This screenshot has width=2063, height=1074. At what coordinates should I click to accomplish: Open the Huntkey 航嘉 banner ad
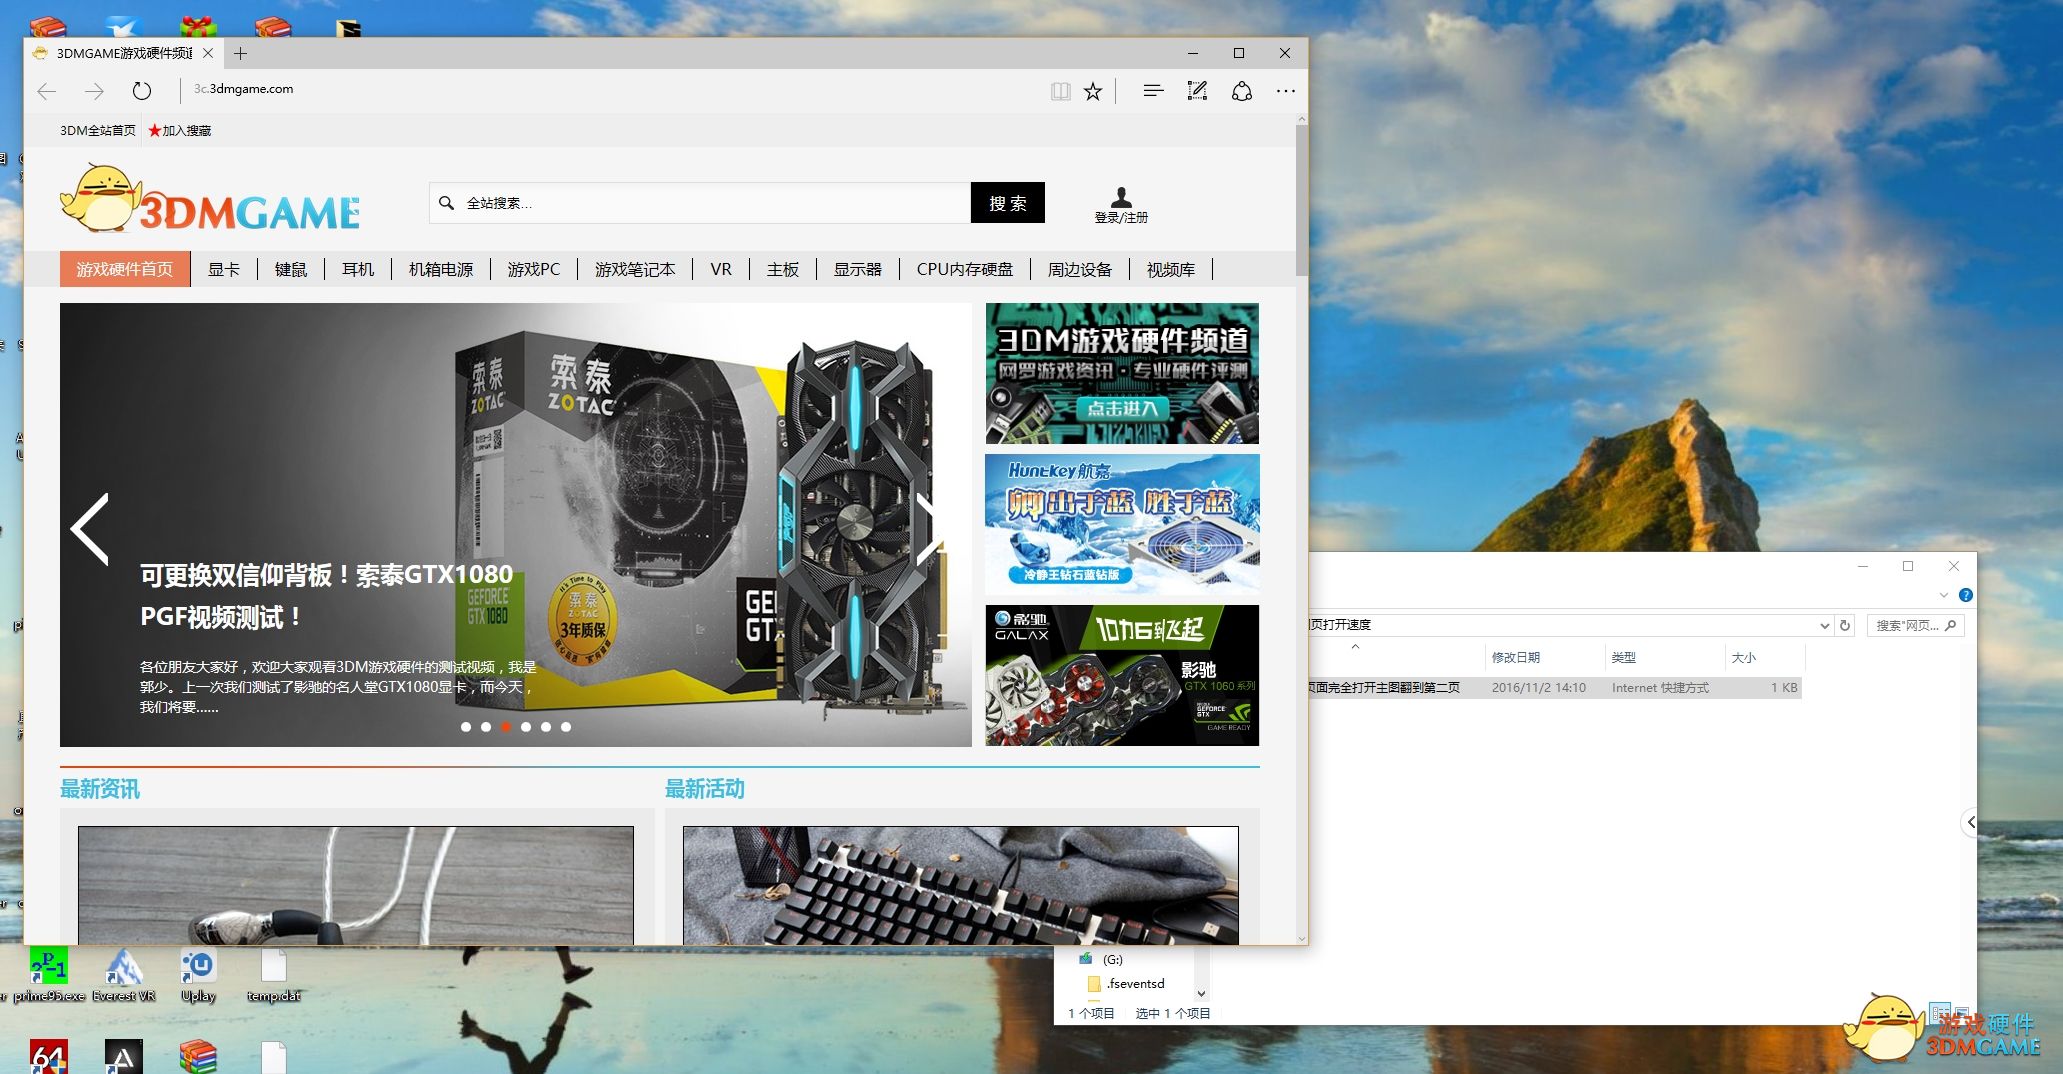tap(1122, 524)
